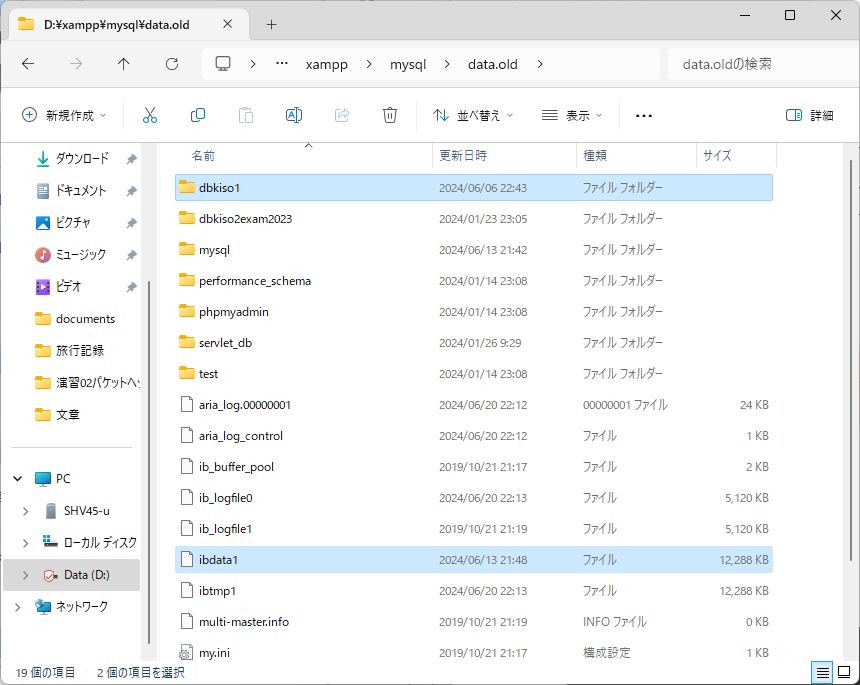The height and width of the screenshot is (685, 860).
Task: Click the Refresh button in navigation bar
Action: point(172,64)
